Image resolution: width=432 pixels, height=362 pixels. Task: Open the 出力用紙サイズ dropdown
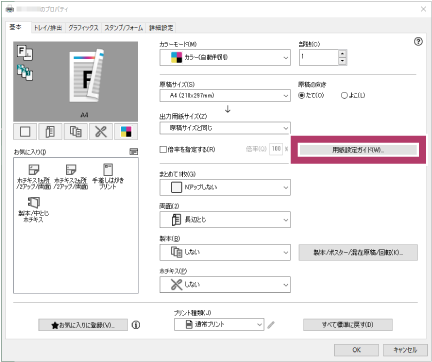225,128
